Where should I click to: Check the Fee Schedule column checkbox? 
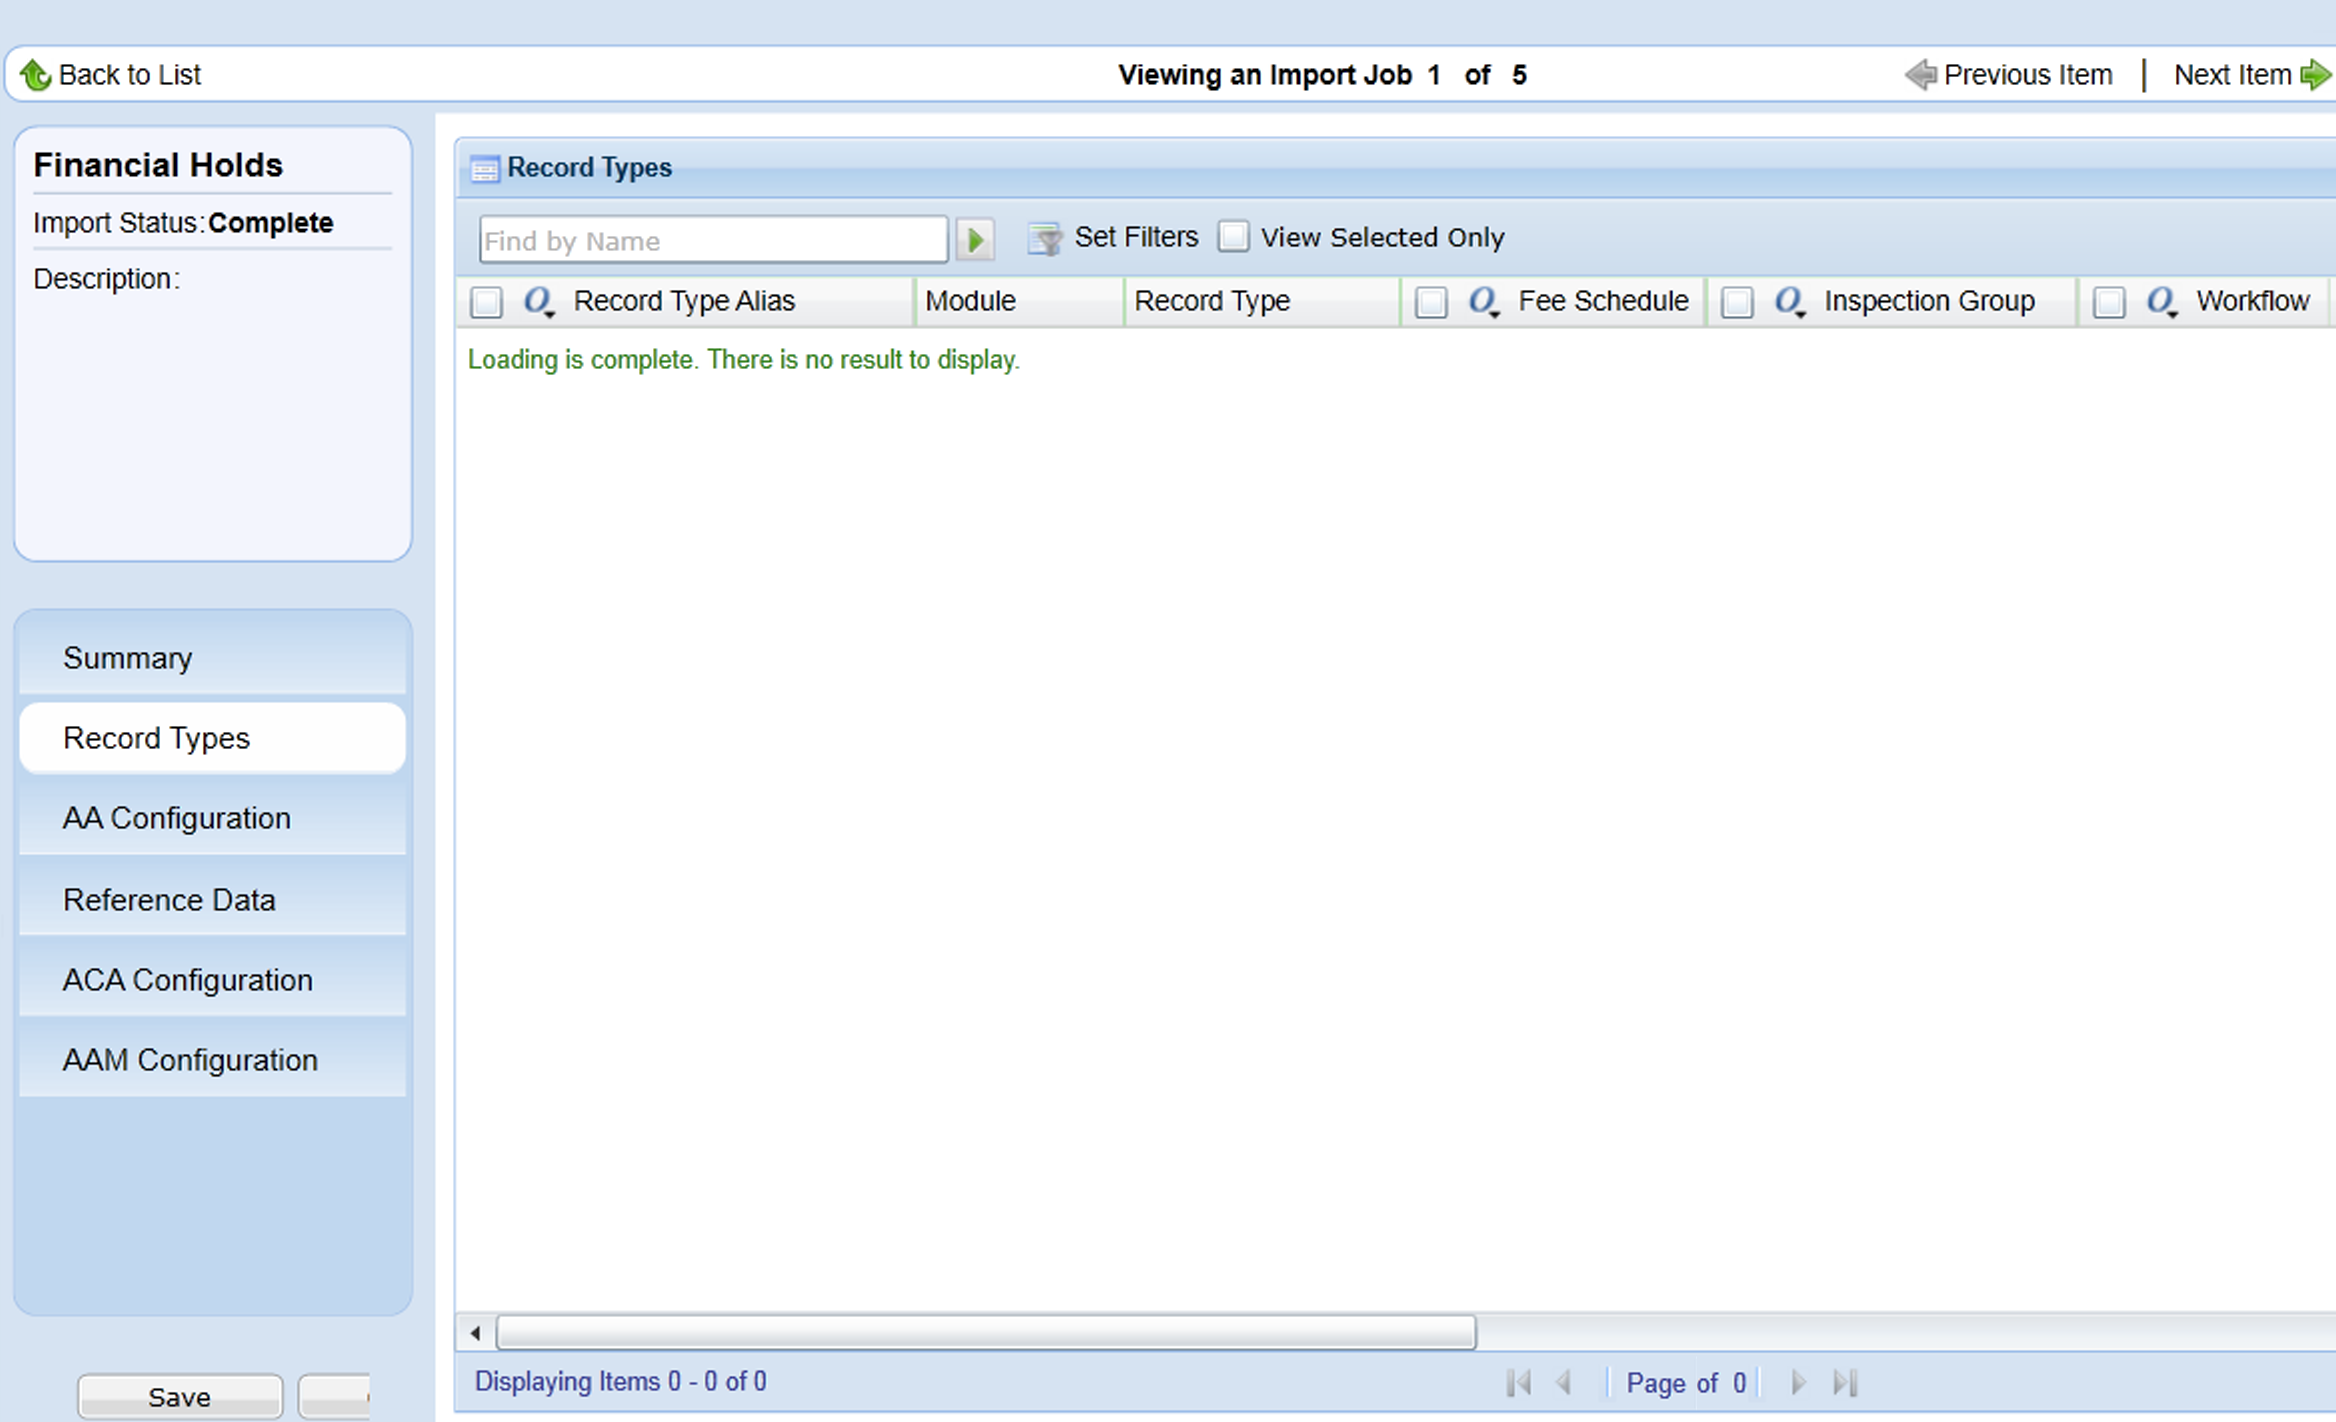(x=1431, y=302)
